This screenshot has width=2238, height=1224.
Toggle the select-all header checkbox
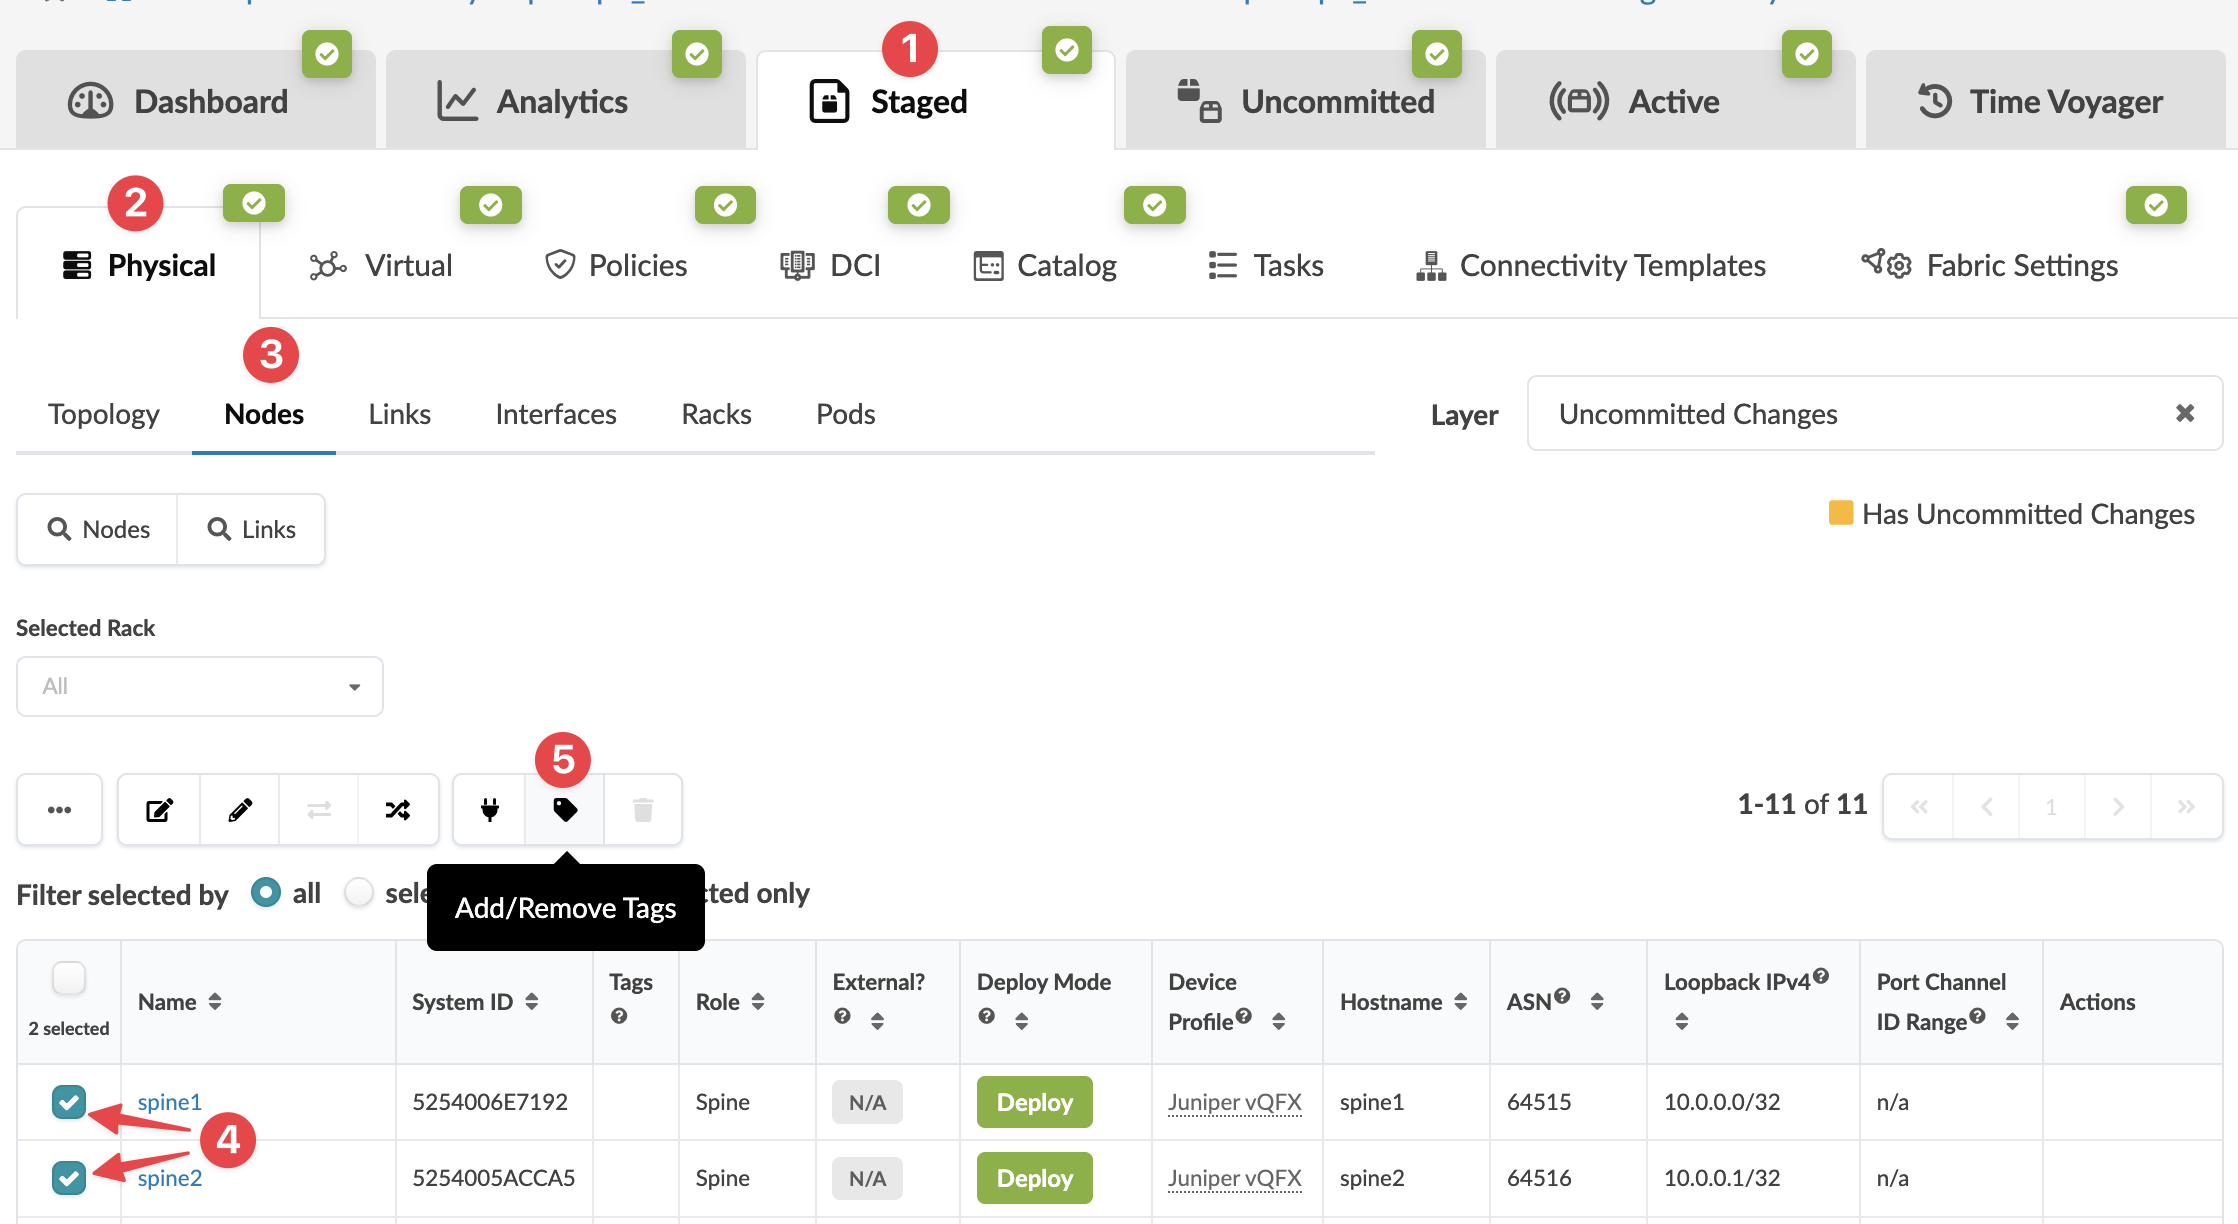69,977
